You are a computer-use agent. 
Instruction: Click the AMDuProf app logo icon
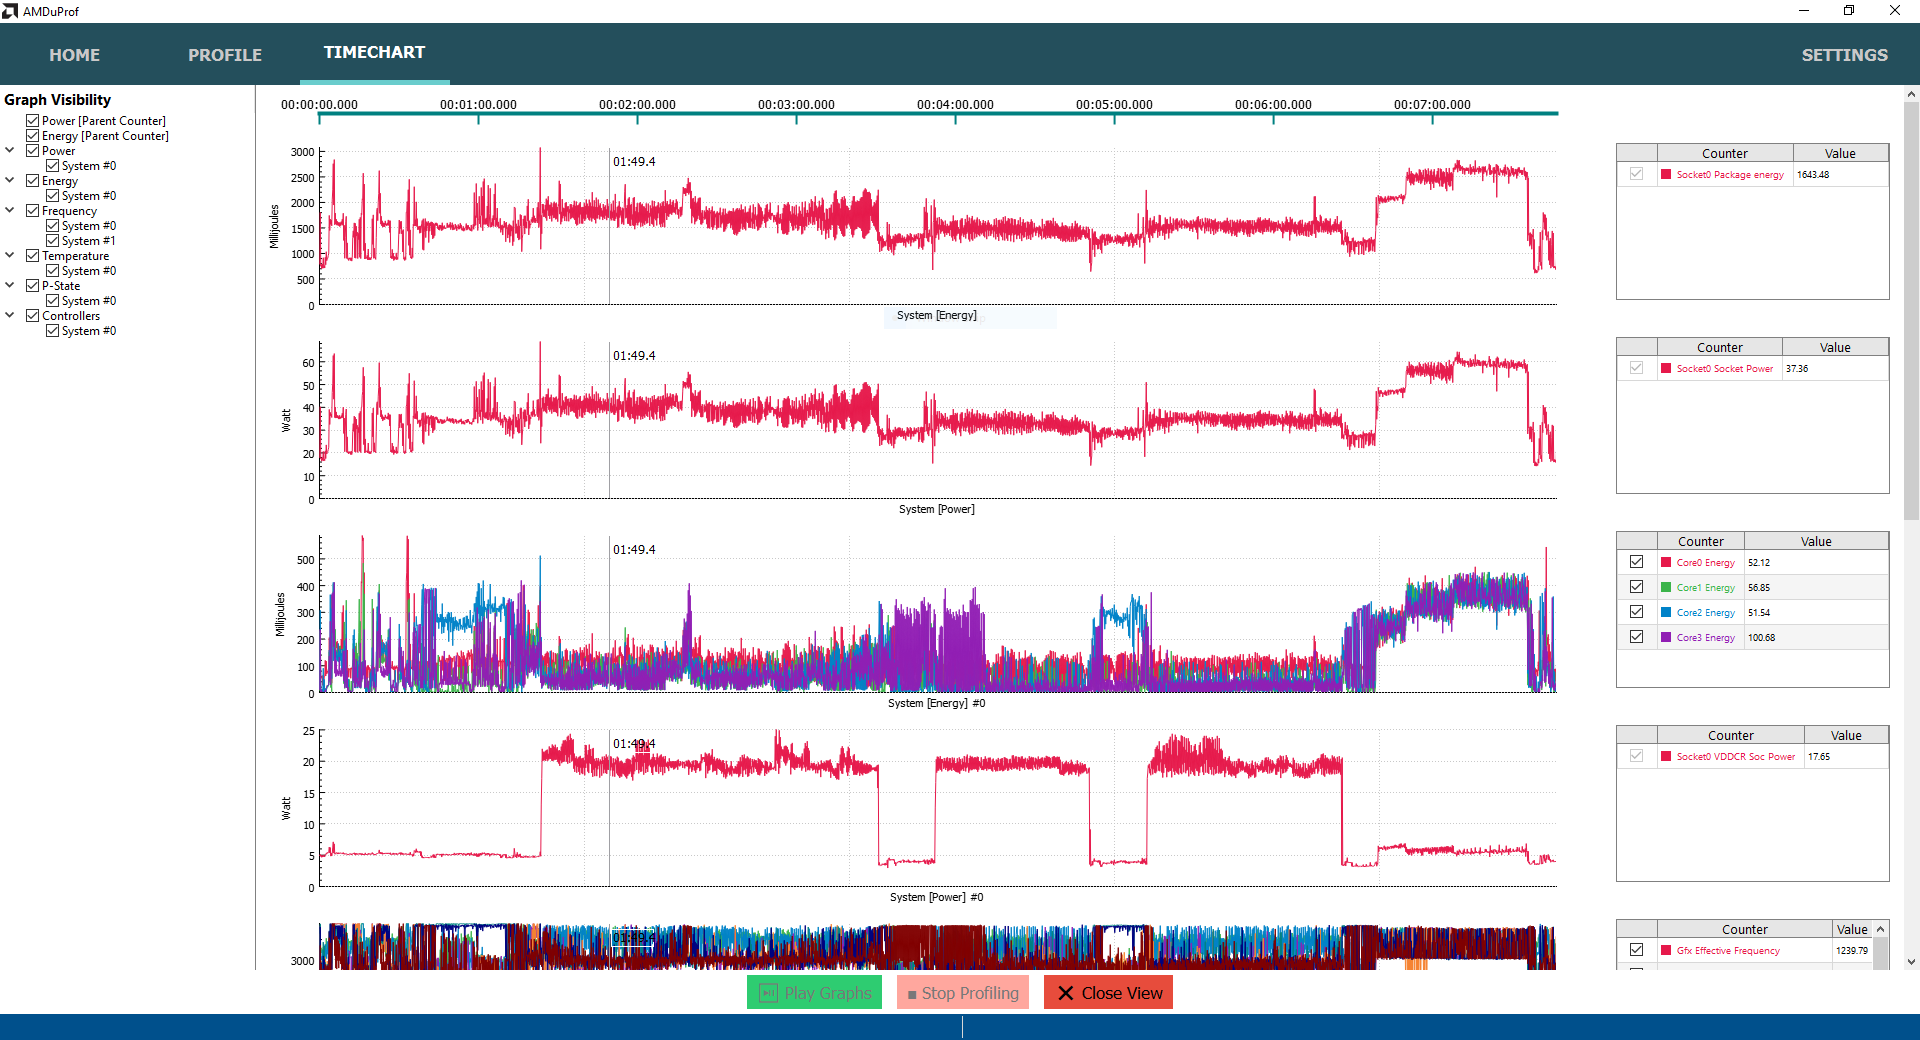click(x=10, y=11)
